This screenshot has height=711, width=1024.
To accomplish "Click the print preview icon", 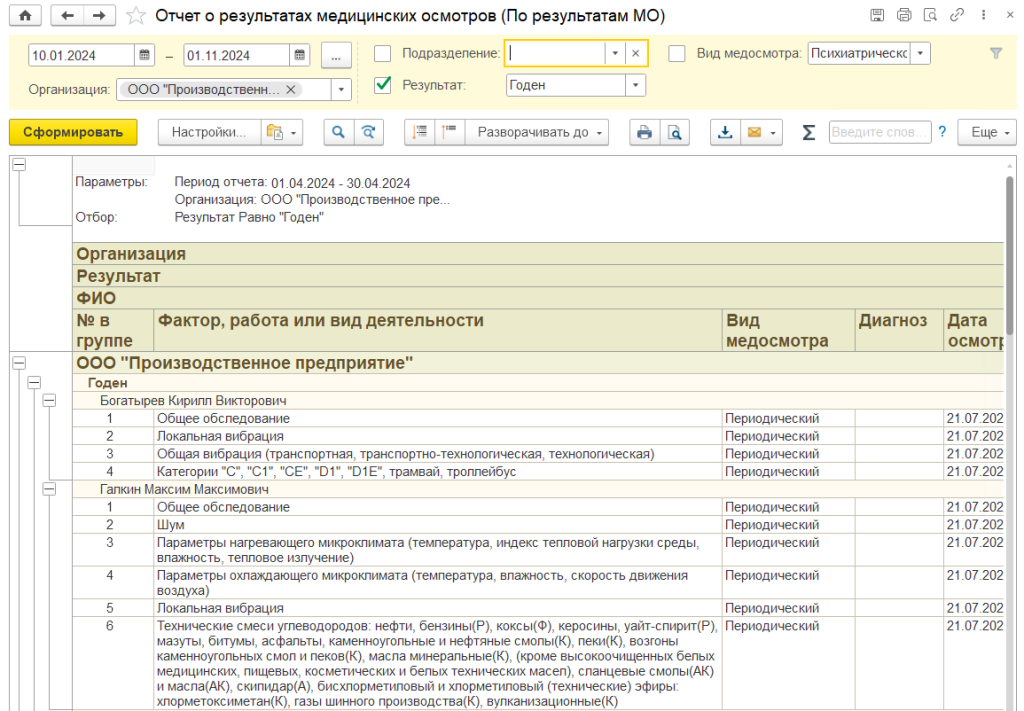I will tap(674, 132).
